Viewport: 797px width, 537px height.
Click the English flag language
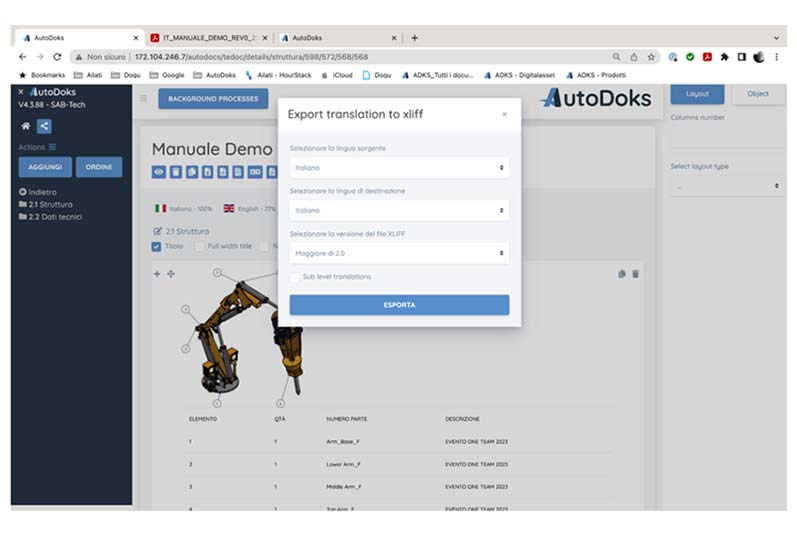click(229, 208)
